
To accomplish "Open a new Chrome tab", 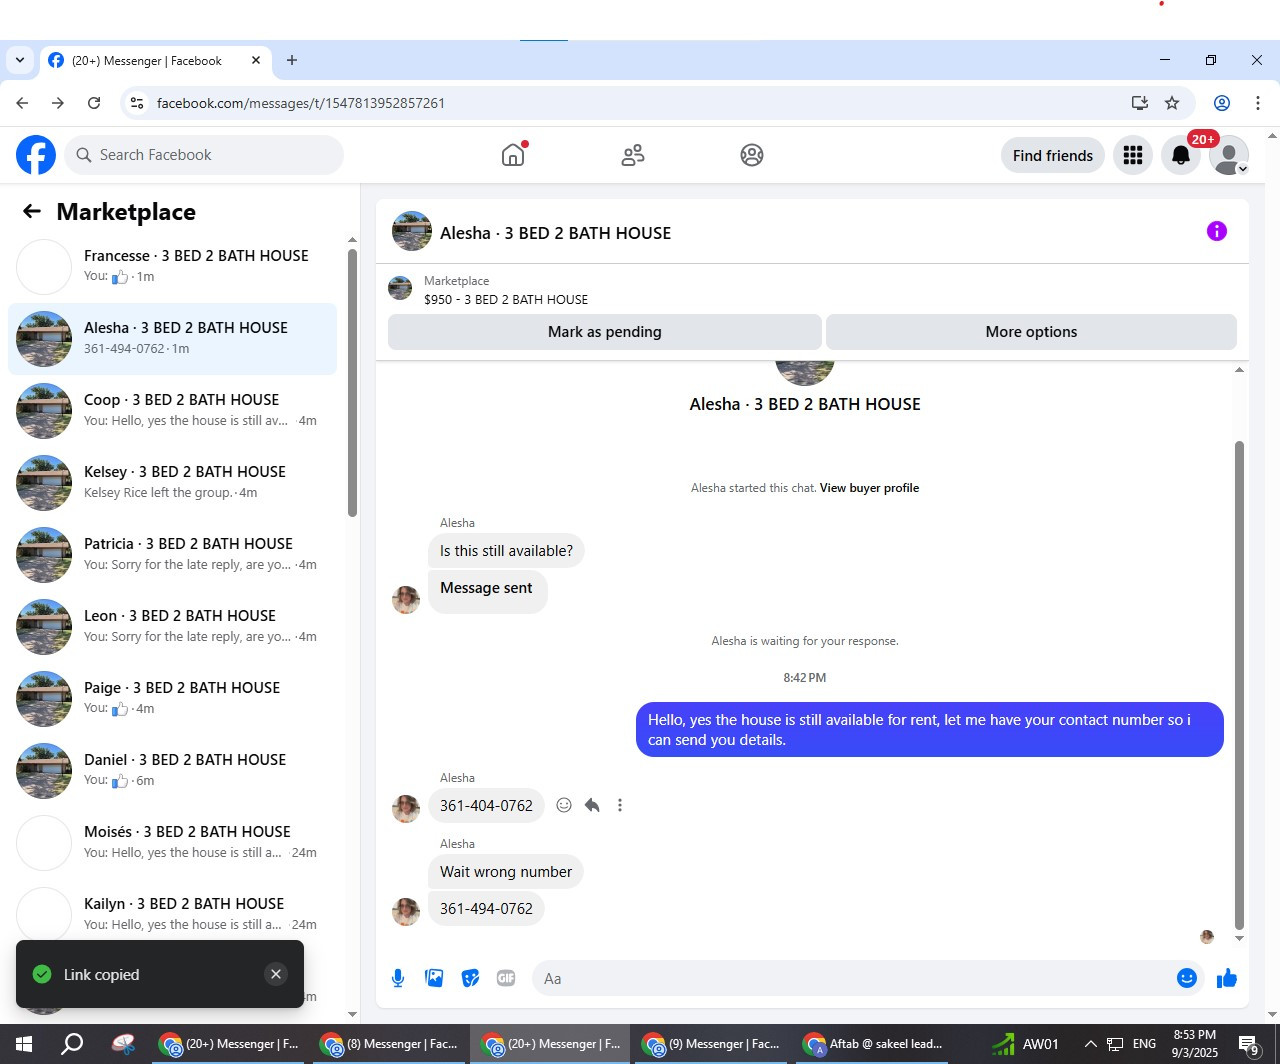I will [292, 60].
